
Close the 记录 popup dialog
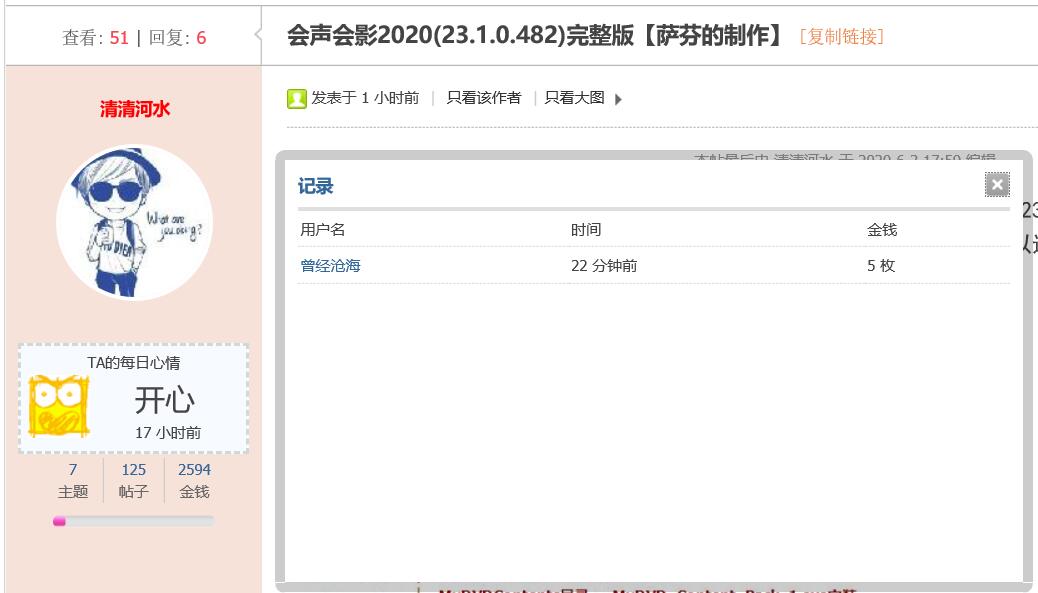pyautogui.click(x=997, y=185)
